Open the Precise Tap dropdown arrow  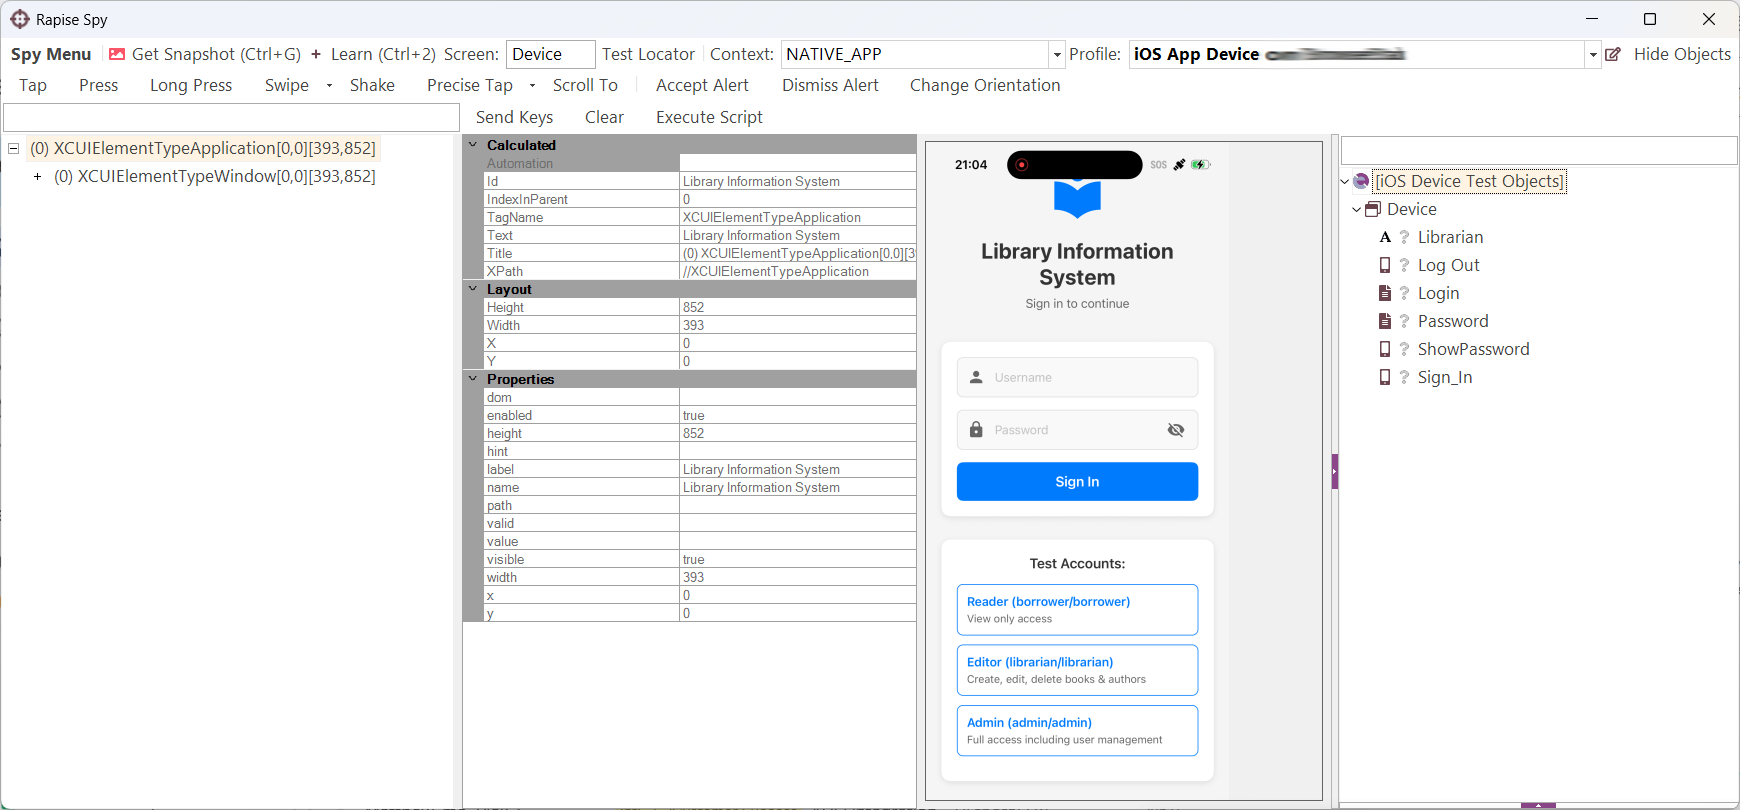point(532,86)
